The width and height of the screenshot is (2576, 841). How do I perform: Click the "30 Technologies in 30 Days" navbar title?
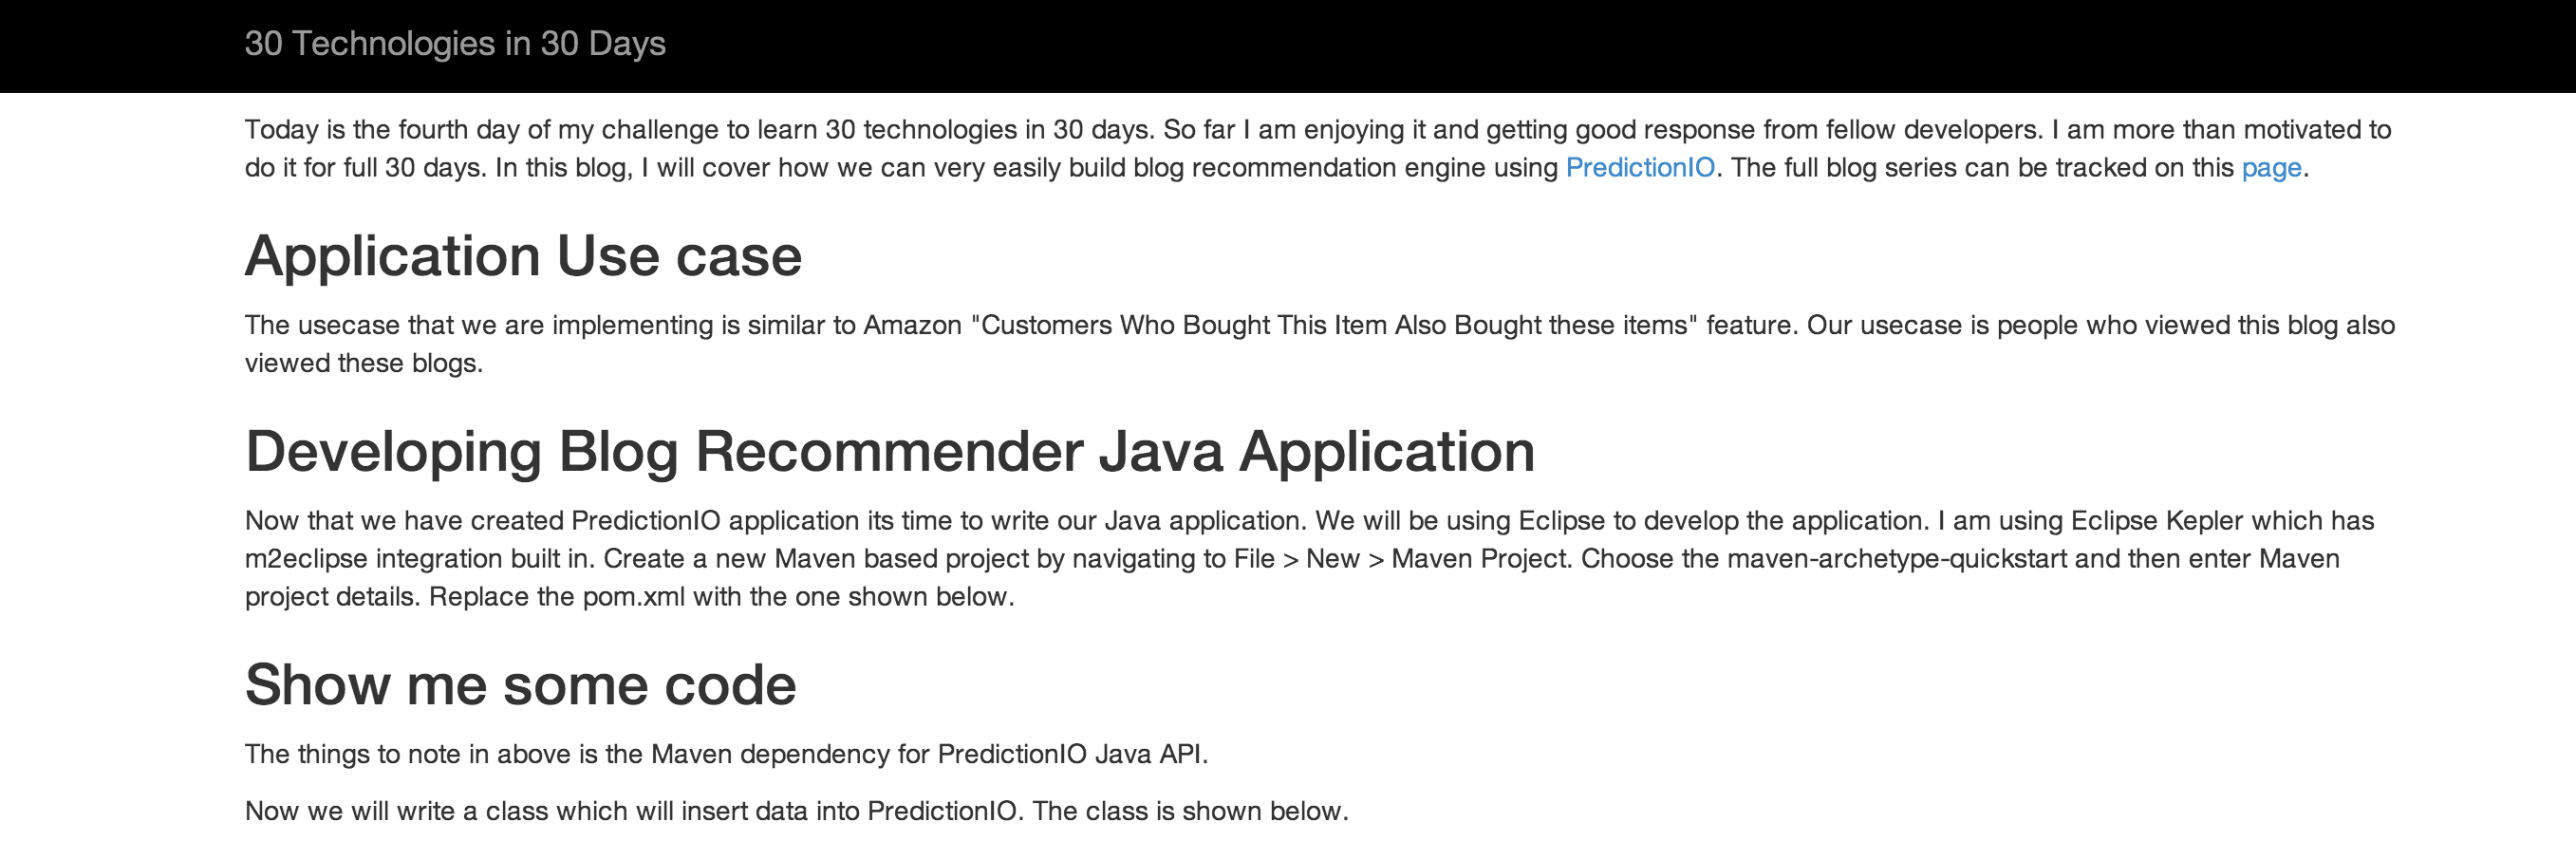tap(455, 44)
